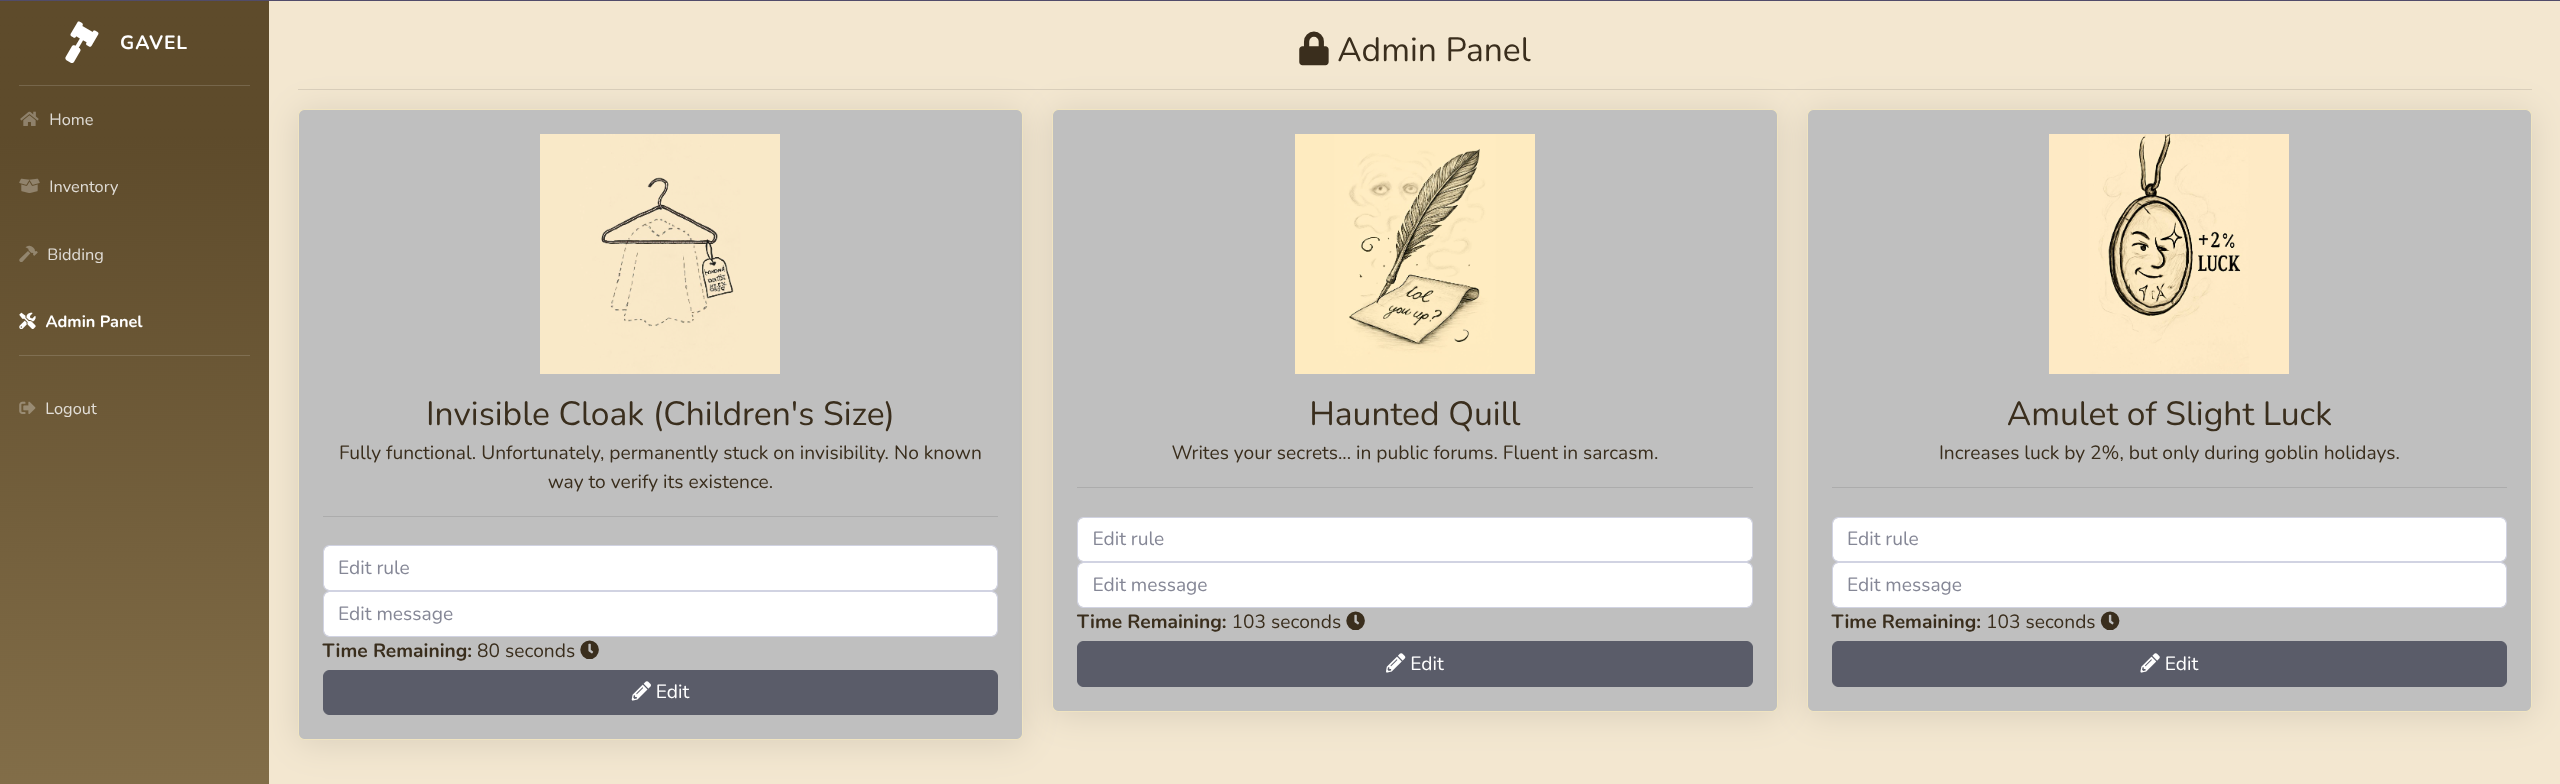
Task: Focus the Edit rule field for Amulet
Action: [2168, 539]
